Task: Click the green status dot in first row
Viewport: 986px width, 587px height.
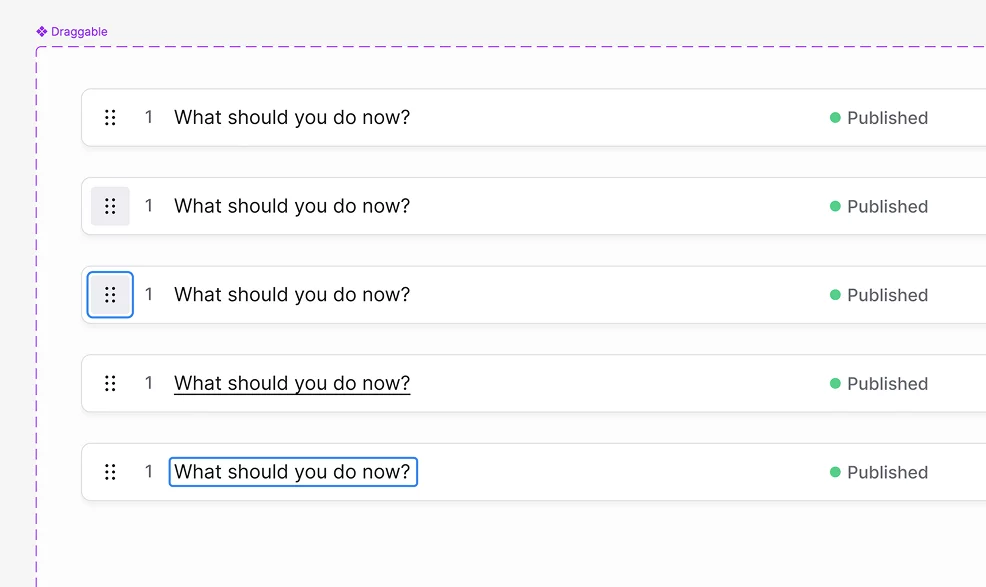Action: click(x=835, y=118)
